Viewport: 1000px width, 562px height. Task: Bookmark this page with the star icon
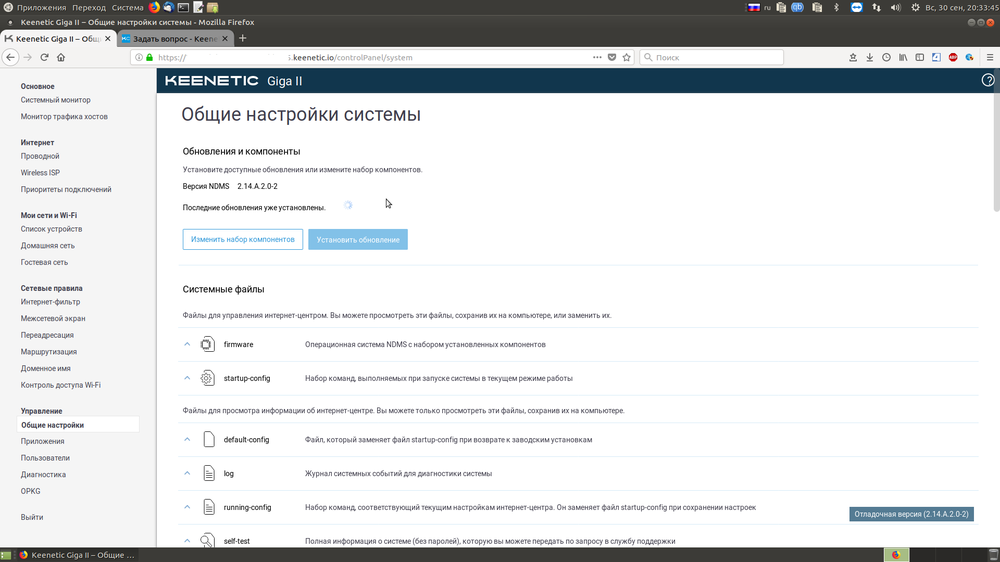(626, 57)
